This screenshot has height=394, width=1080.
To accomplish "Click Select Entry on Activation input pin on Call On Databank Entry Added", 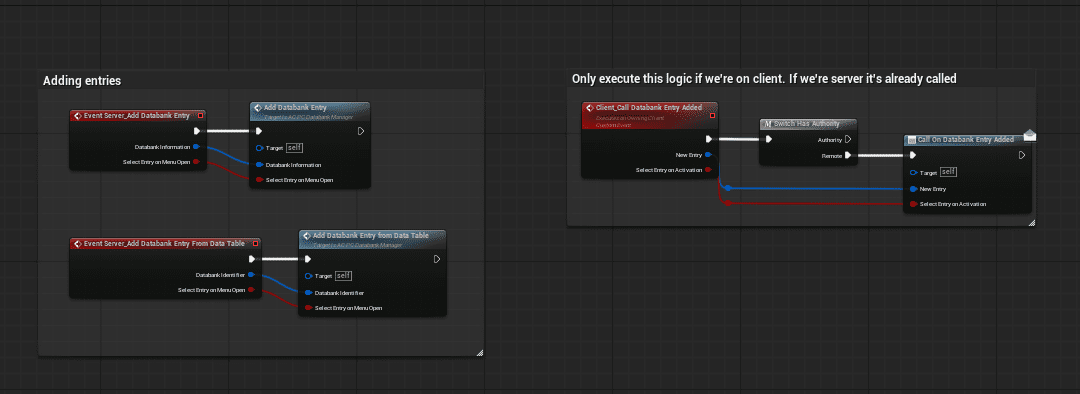I will coord(913,204).
